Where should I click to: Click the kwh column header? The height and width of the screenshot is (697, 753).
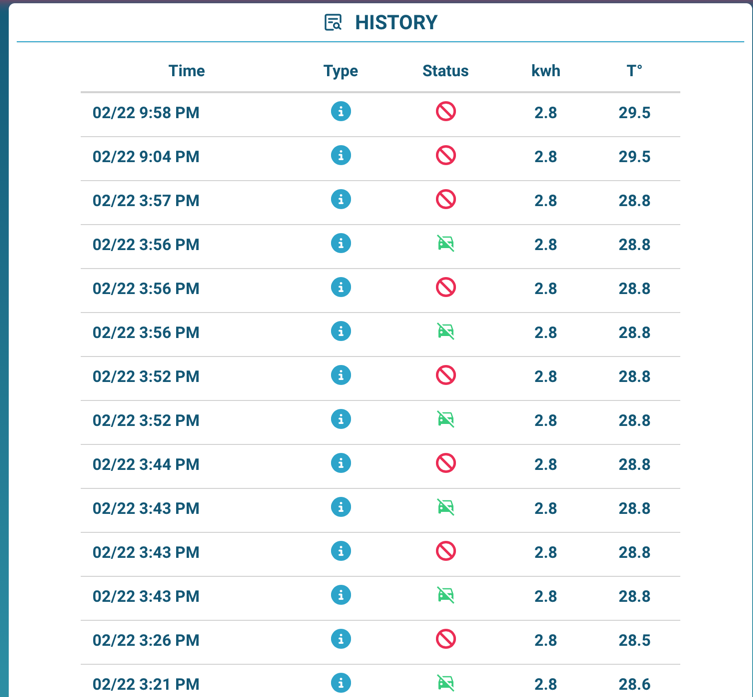[546, 71]
